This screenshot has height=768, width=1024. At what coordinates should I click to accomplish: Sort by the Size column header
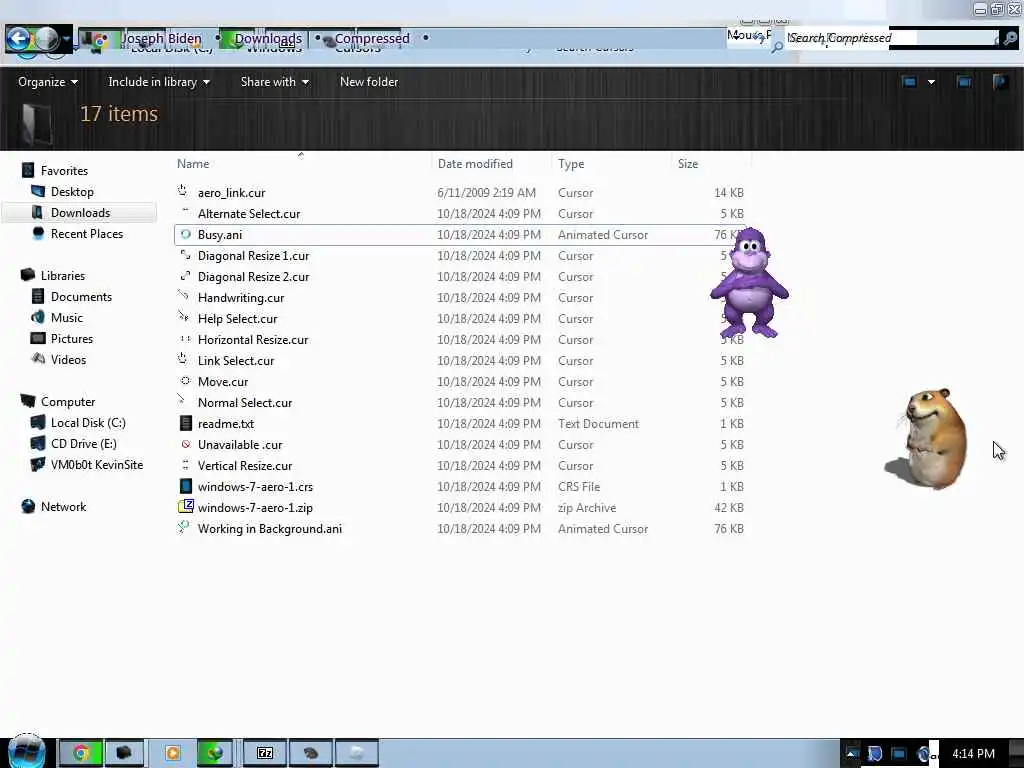[688, 164]
